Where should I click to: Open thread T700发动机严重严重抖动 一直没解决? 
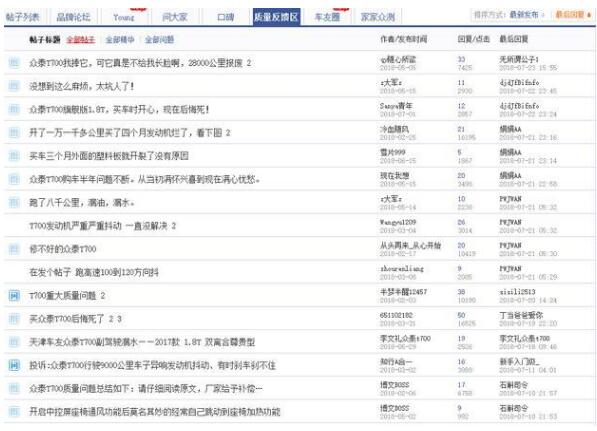[98, 226]
